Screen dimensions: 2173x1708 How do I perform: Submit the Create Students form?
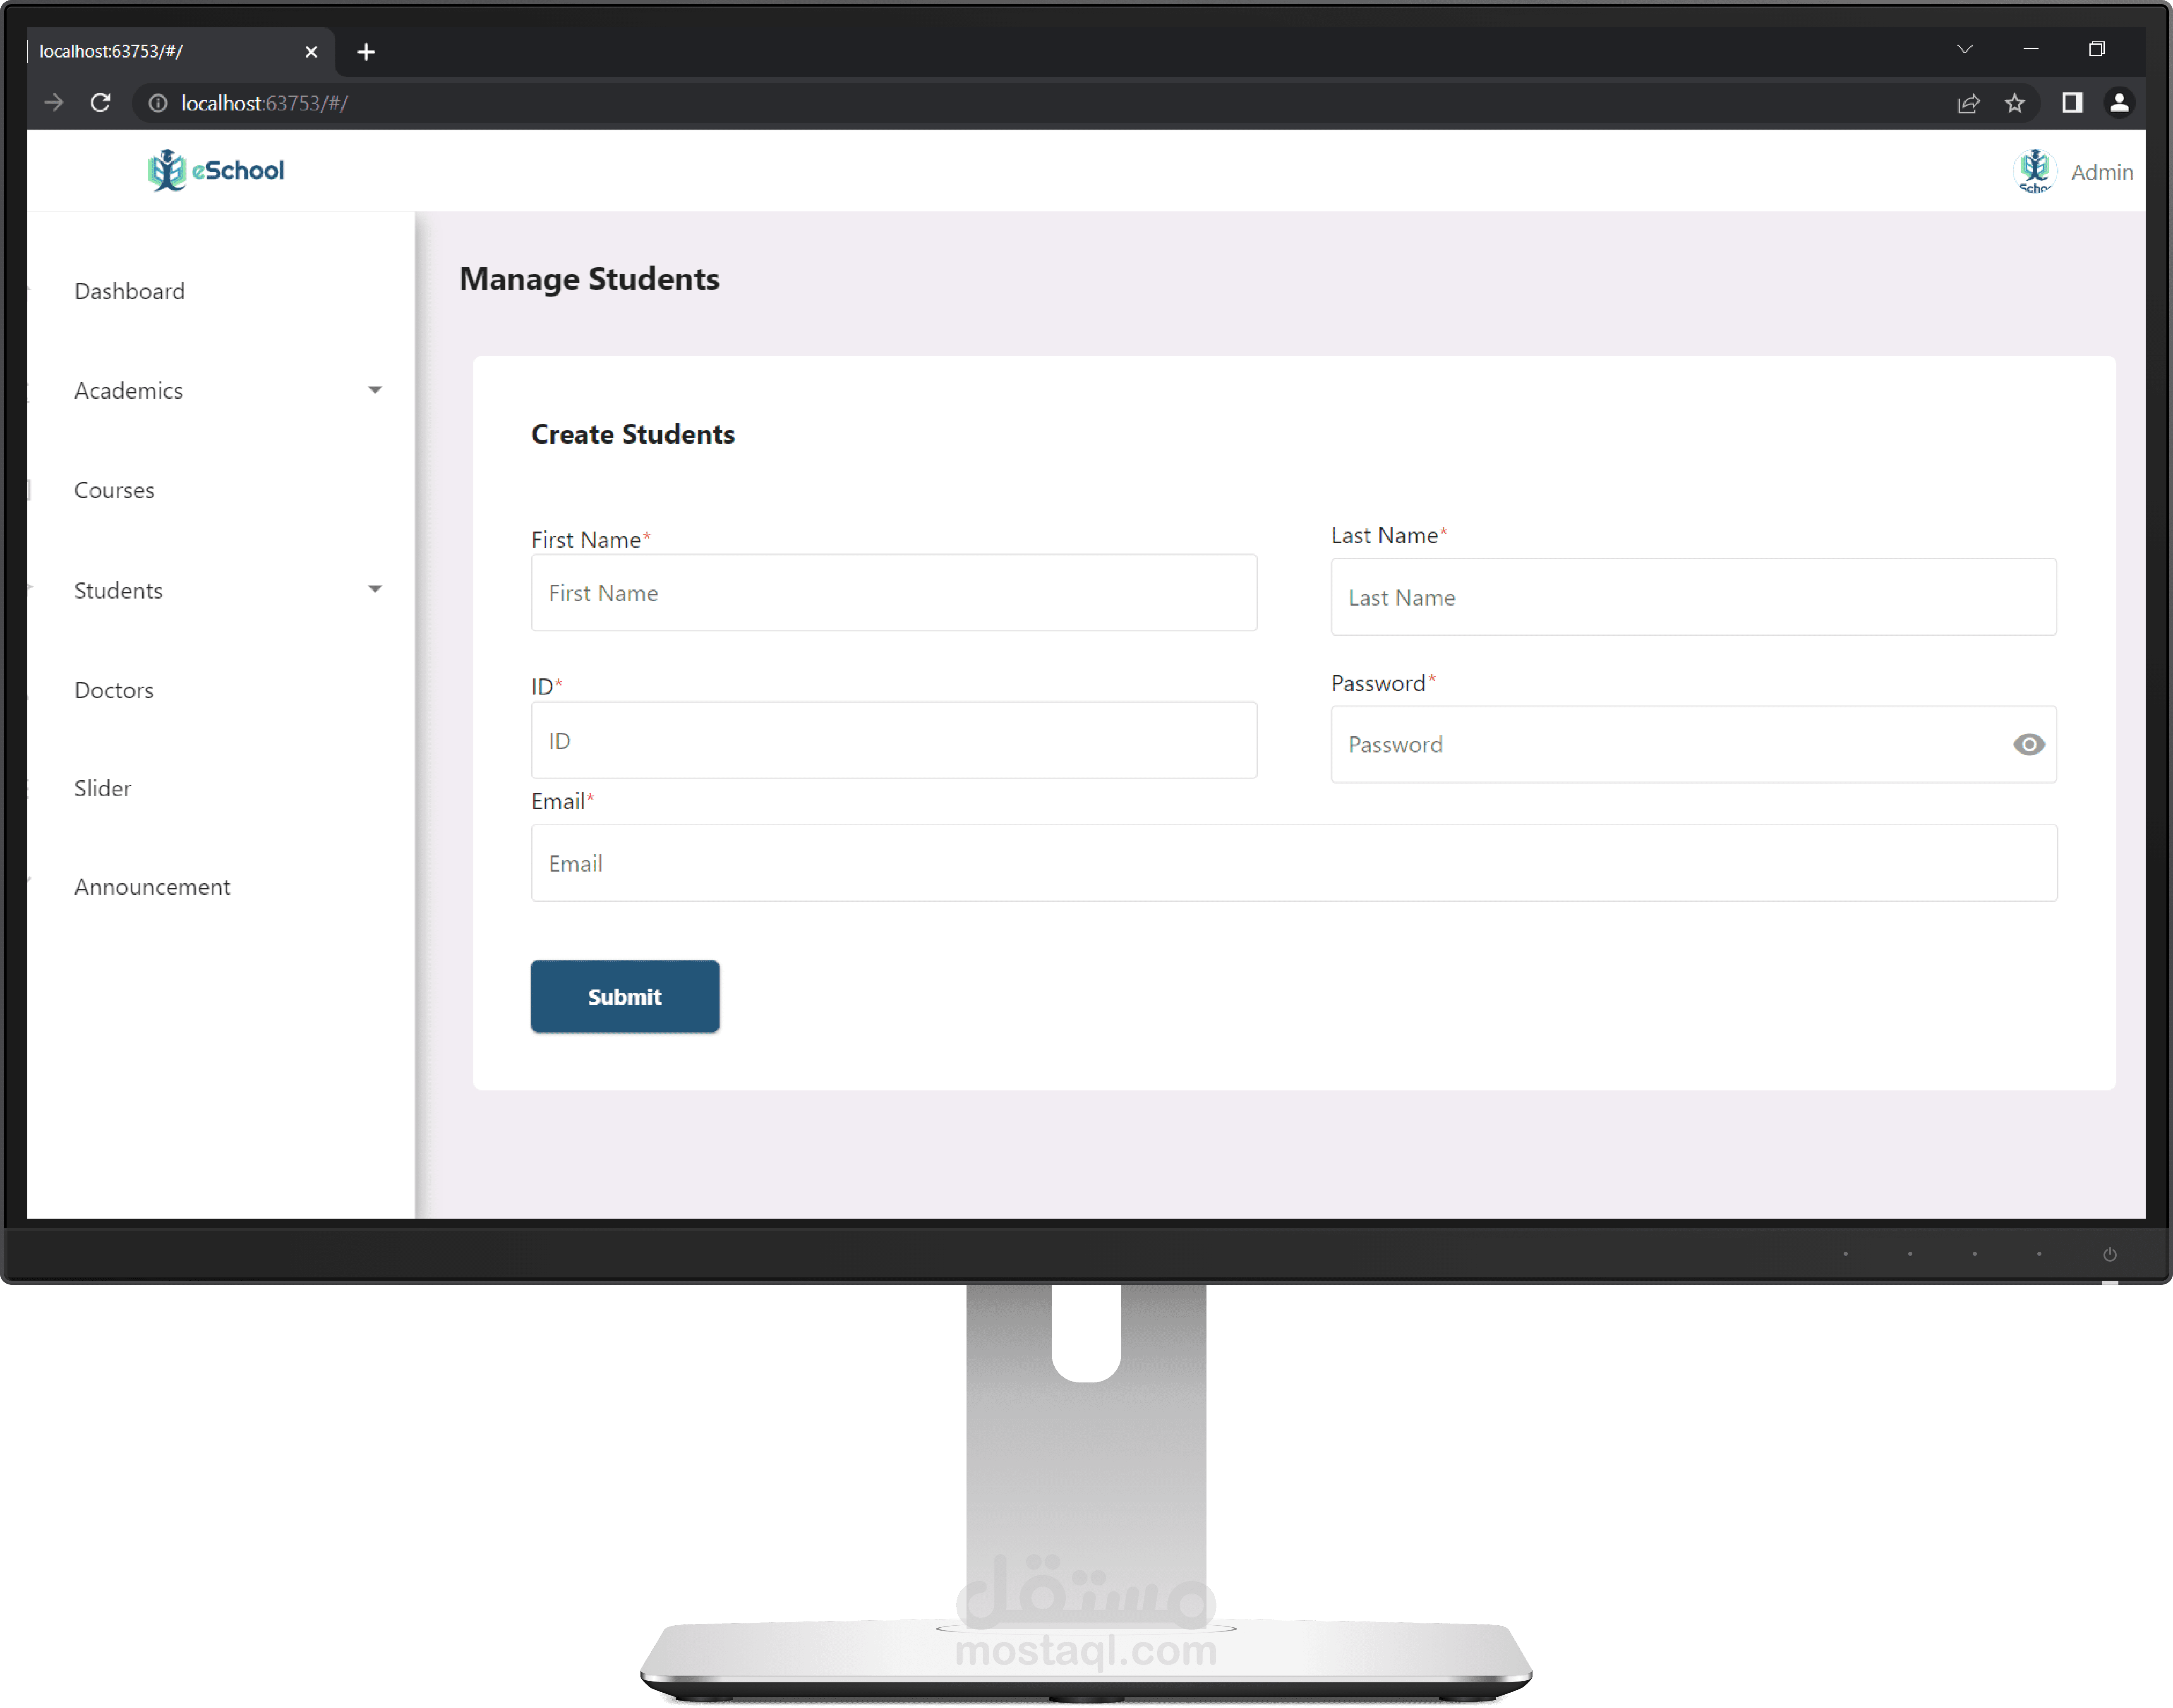(624, 996)
